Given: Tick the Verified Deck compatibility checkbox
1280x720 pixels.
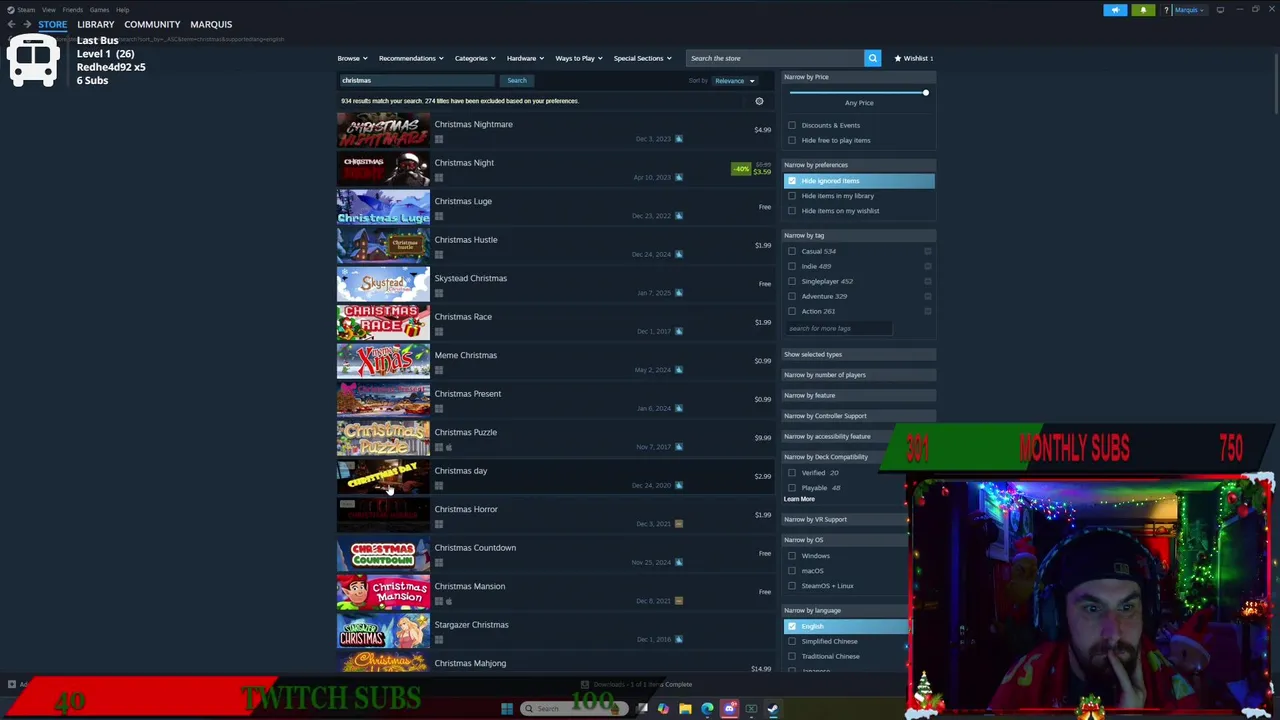Looking at the screenshot, I should pos(792,473).
